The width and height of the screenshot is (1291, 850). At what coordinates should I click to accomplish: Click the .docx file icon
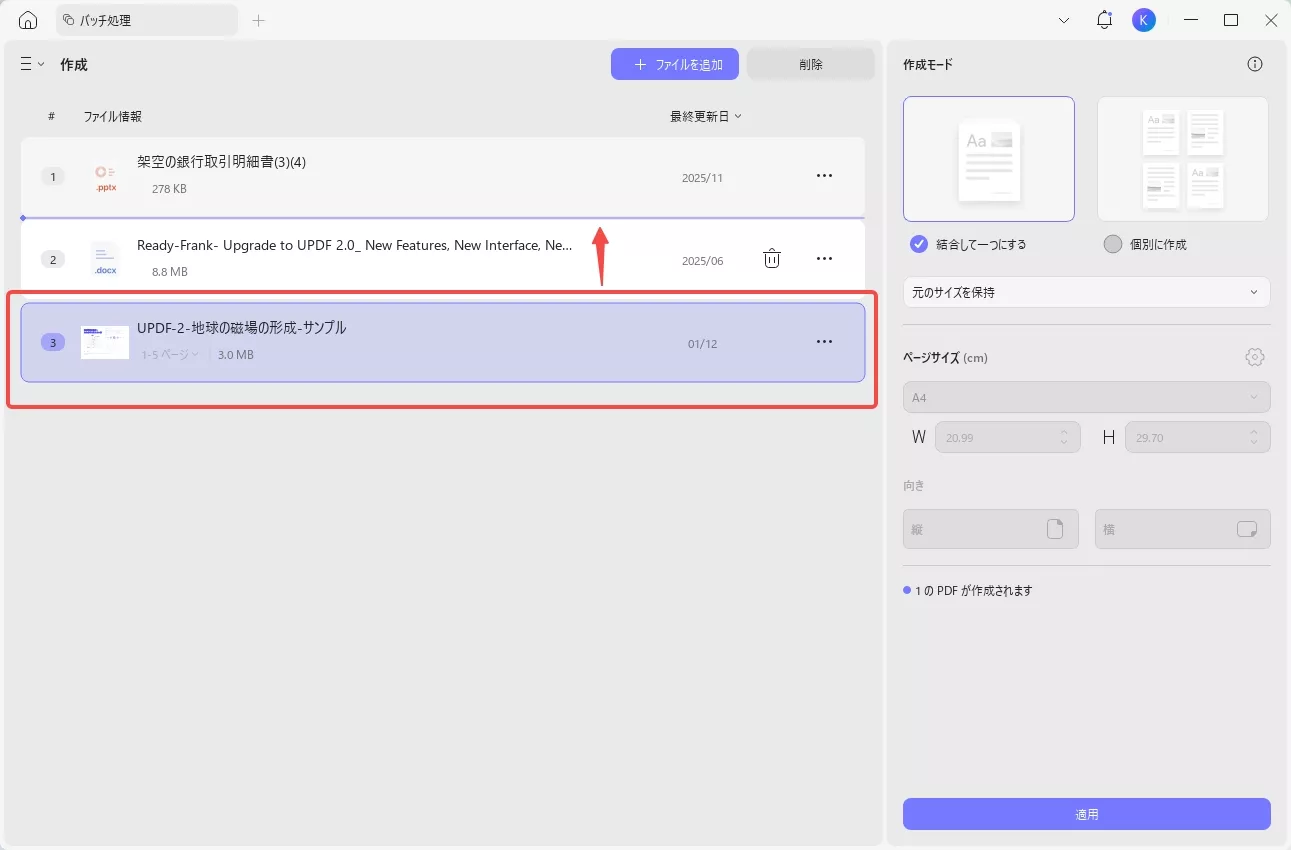[105, 260]
